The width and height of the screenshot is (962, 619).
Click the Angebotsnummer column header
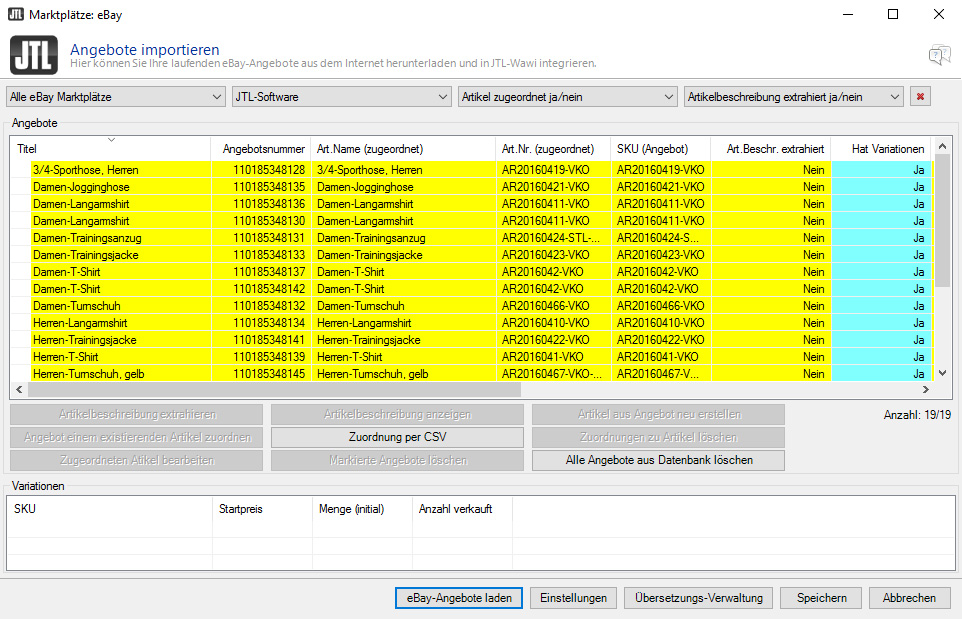click(x=263, y=148)
